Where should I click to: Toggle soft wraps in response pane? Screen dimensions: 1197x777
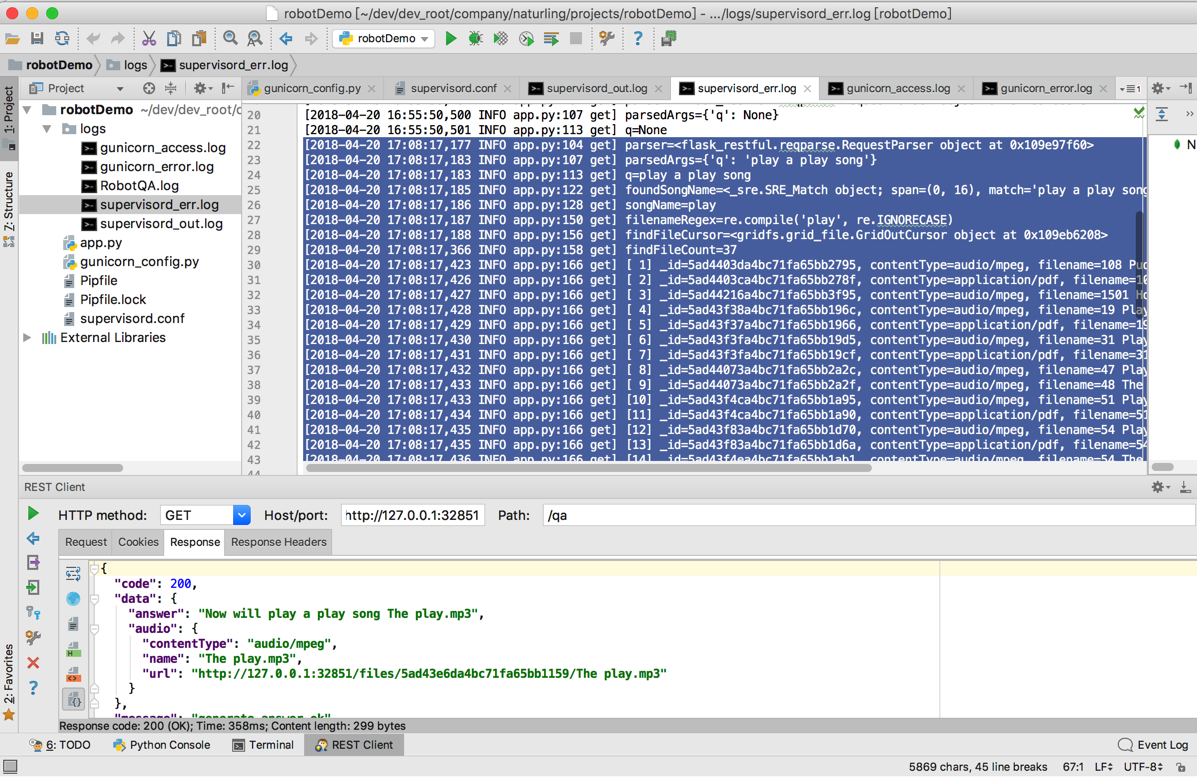click(x=73, y=573)
